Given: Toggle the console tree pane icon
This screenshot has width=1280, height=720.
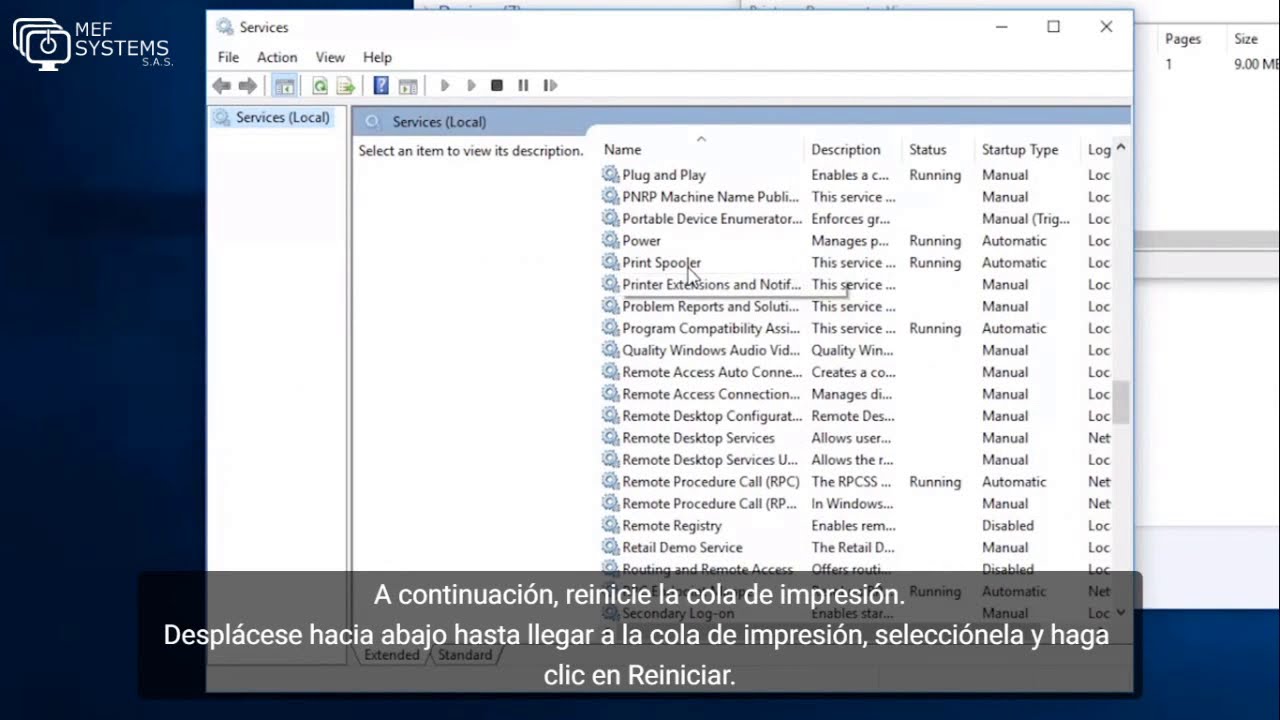Looking at the screenshot, I should point(285,86).
